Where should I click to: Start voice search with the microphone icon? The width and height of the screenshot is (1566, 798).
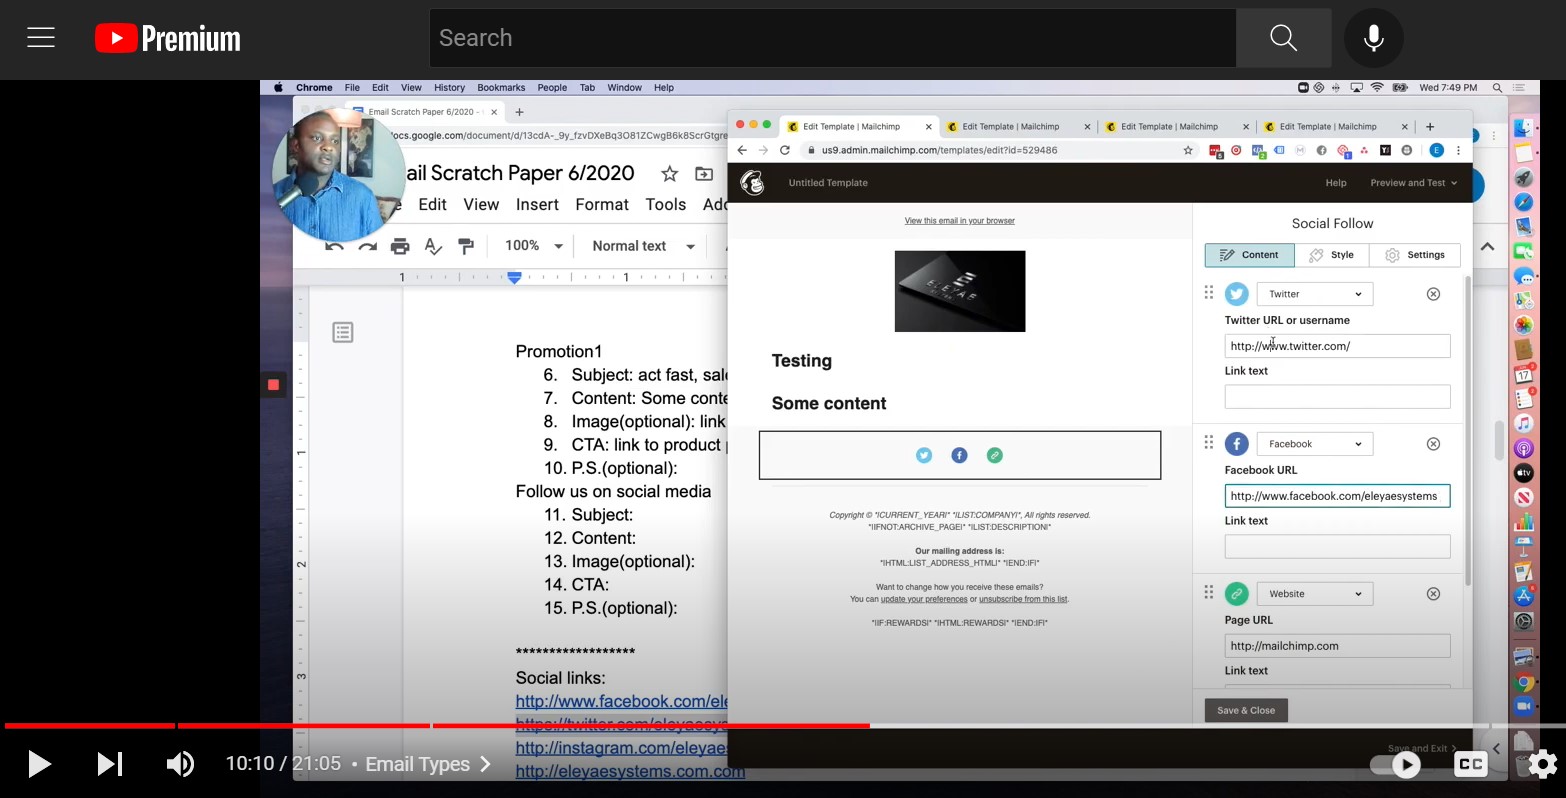point(1374,38)
